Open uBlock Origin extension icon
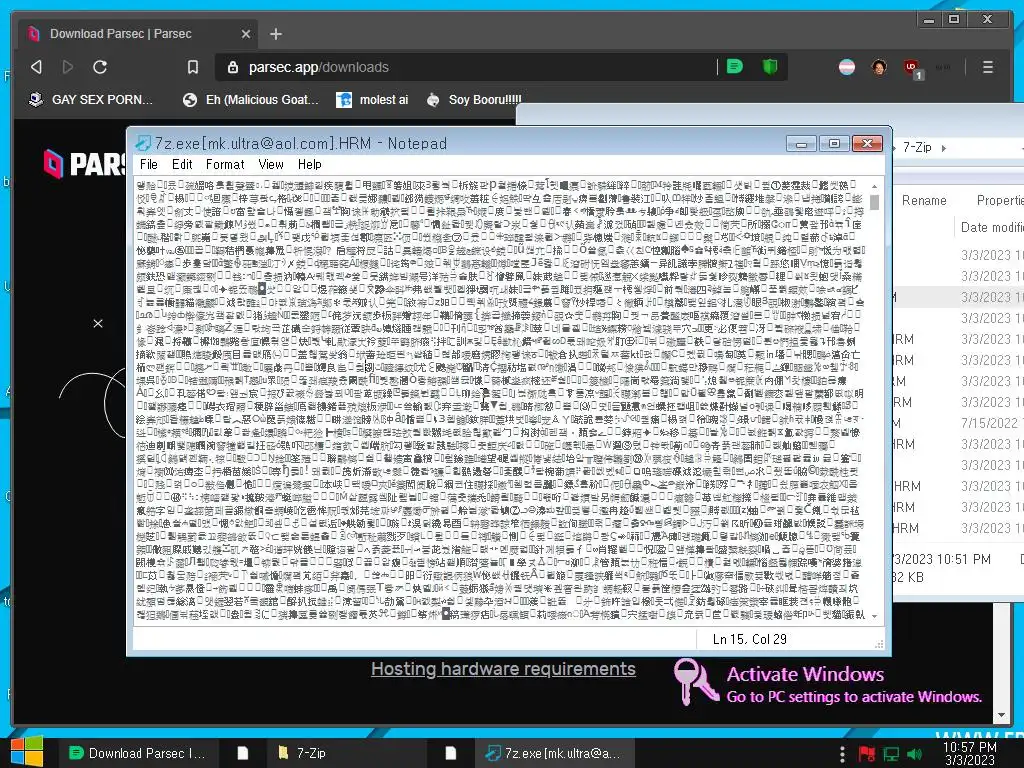The image size is (1024, 768). [x=912, y=68]
